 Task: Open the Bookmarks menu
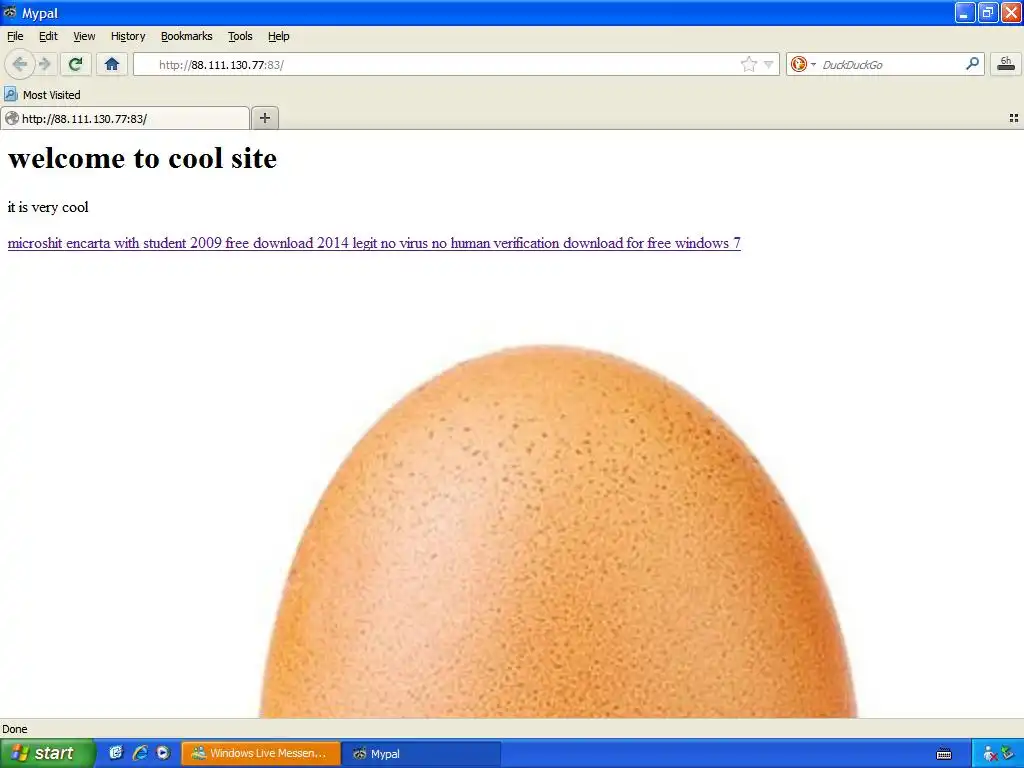point(187,36)
